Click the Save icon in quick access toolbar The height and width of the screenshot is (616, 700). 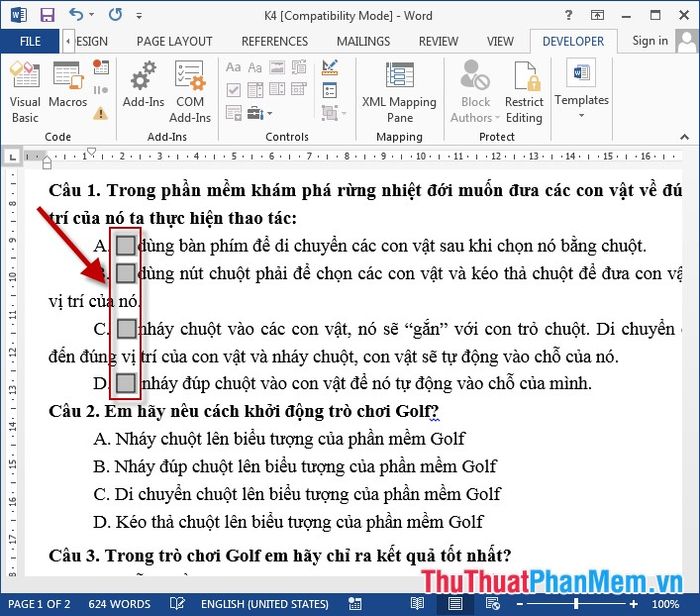(47, 15)
